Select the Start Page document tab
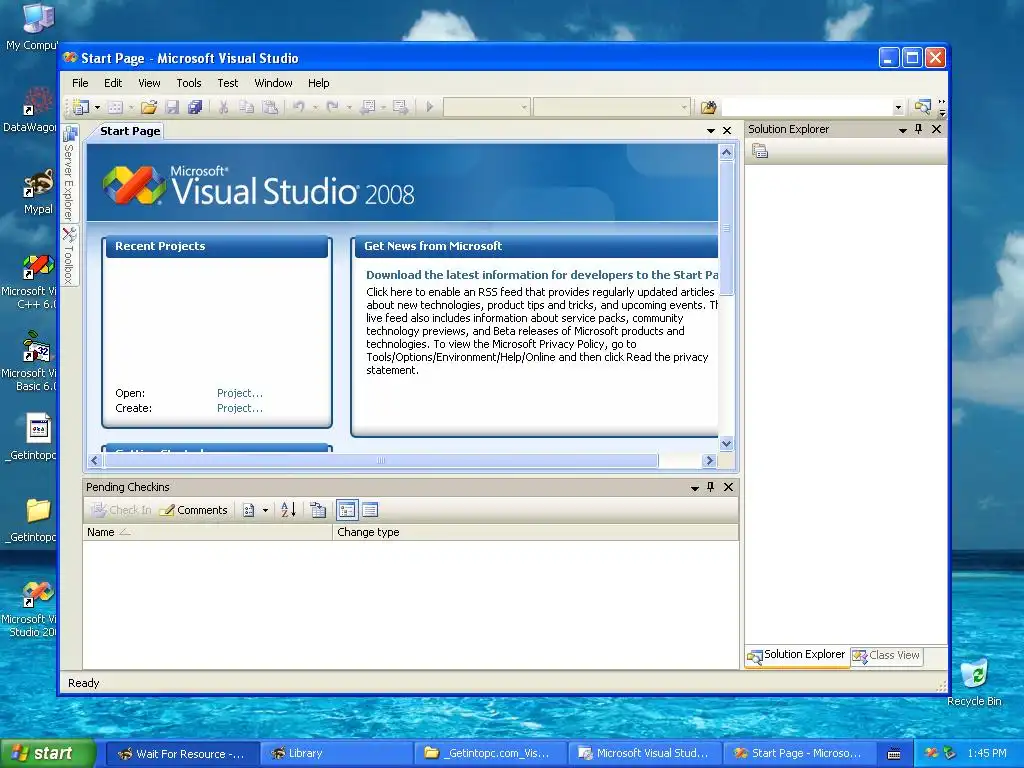The height and width of the screenshot is (768, 1024). [x=130, y=131]
